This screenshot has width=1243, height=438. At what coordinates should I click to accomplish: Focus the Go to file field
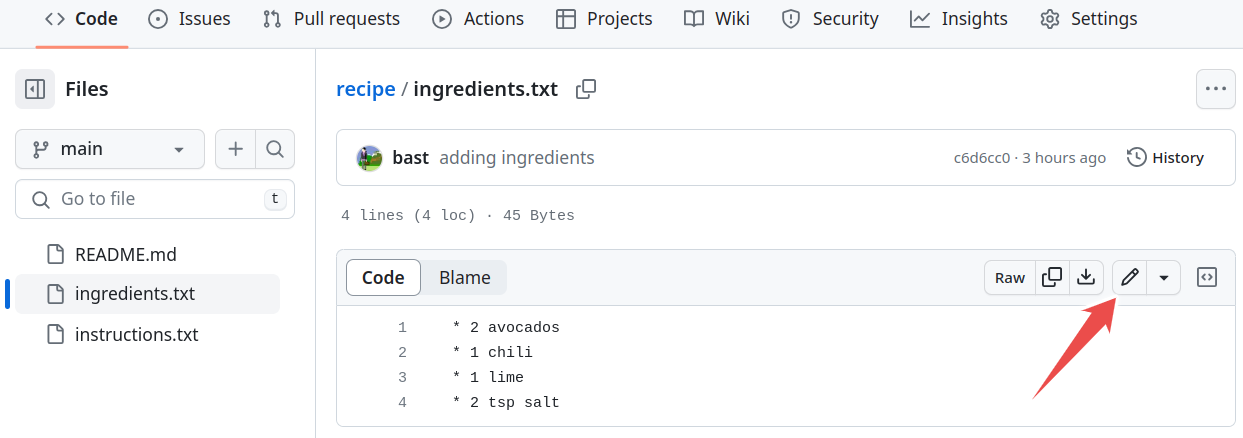155,199
